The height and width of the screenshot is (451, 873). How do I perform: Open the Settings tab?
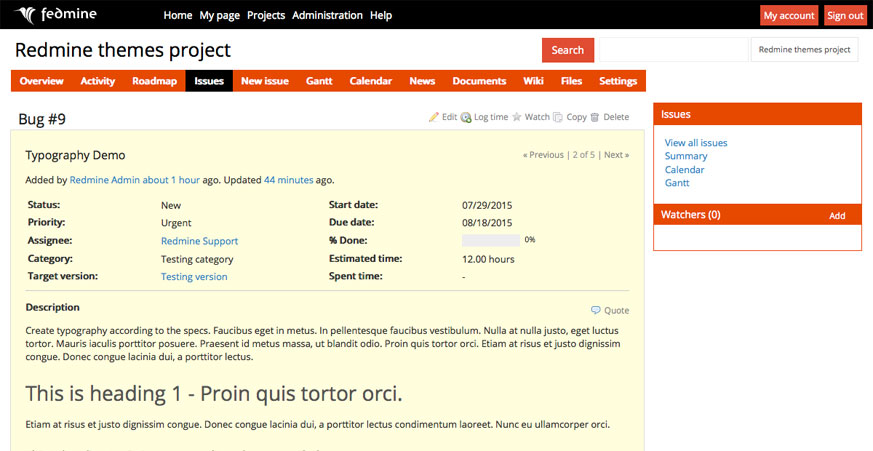(618, 81)
